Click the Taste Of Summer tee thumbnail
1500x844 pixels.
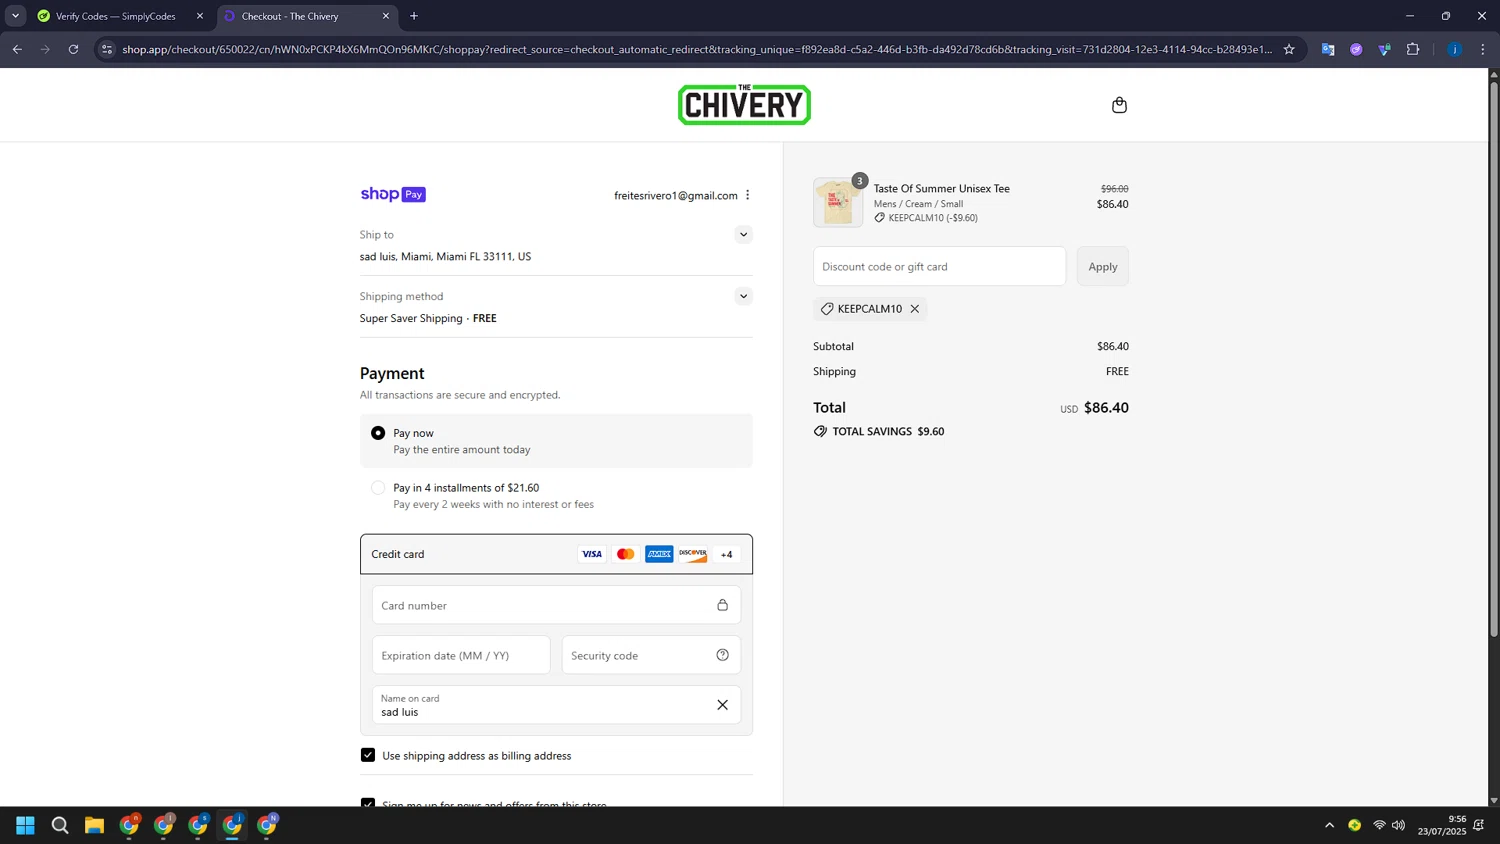click(x=838, y=203)
